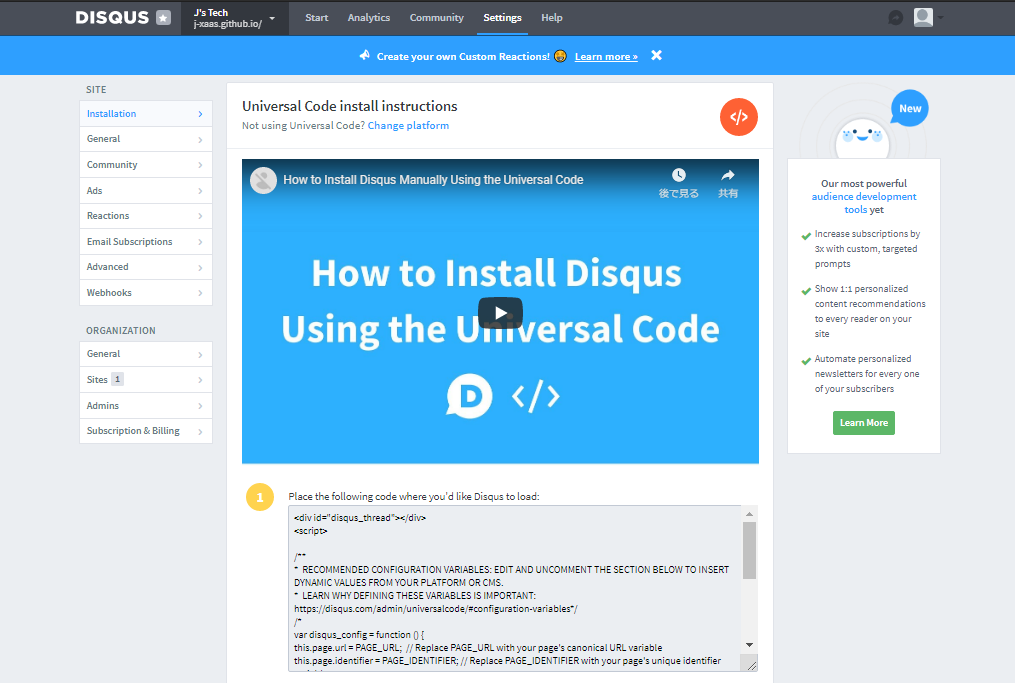Viewport: 1015px width, 683px height.
Task: Open Sites in Organization sidebar
Action: 146,379
